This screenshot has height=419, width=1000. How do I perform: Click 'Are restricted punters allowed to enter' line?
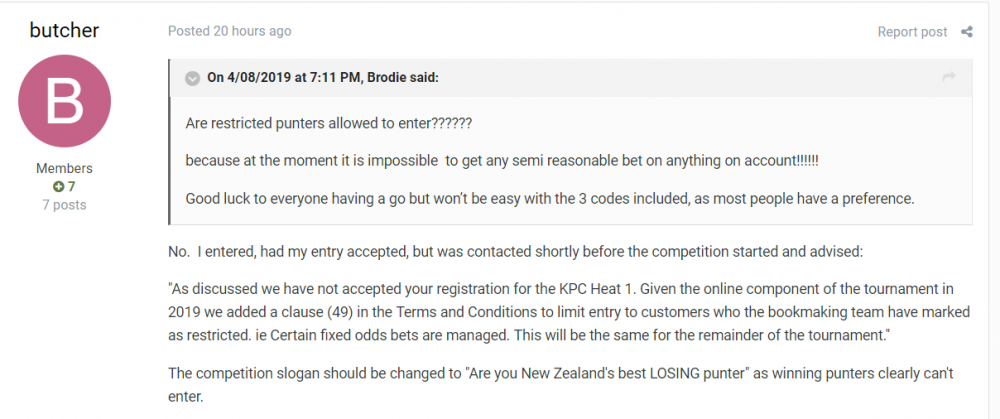tap(328, 123)
